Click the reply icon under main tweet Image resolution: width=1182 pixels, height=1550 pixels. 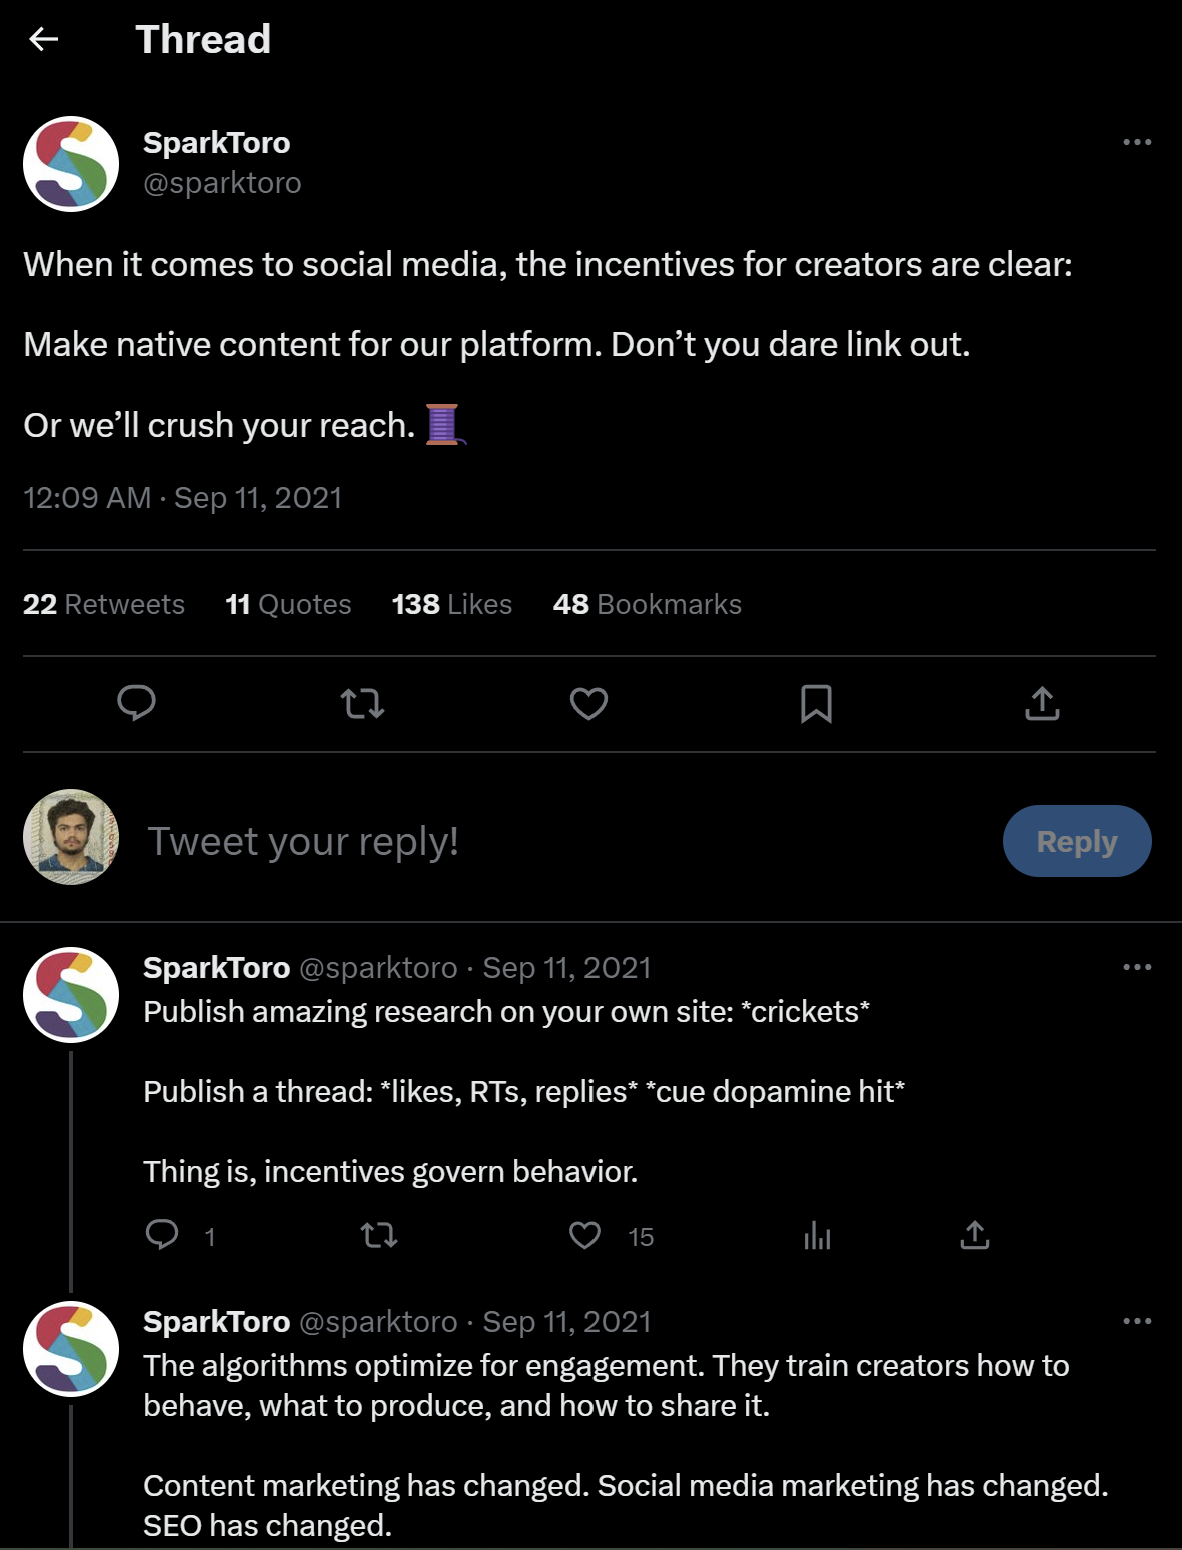137,703
